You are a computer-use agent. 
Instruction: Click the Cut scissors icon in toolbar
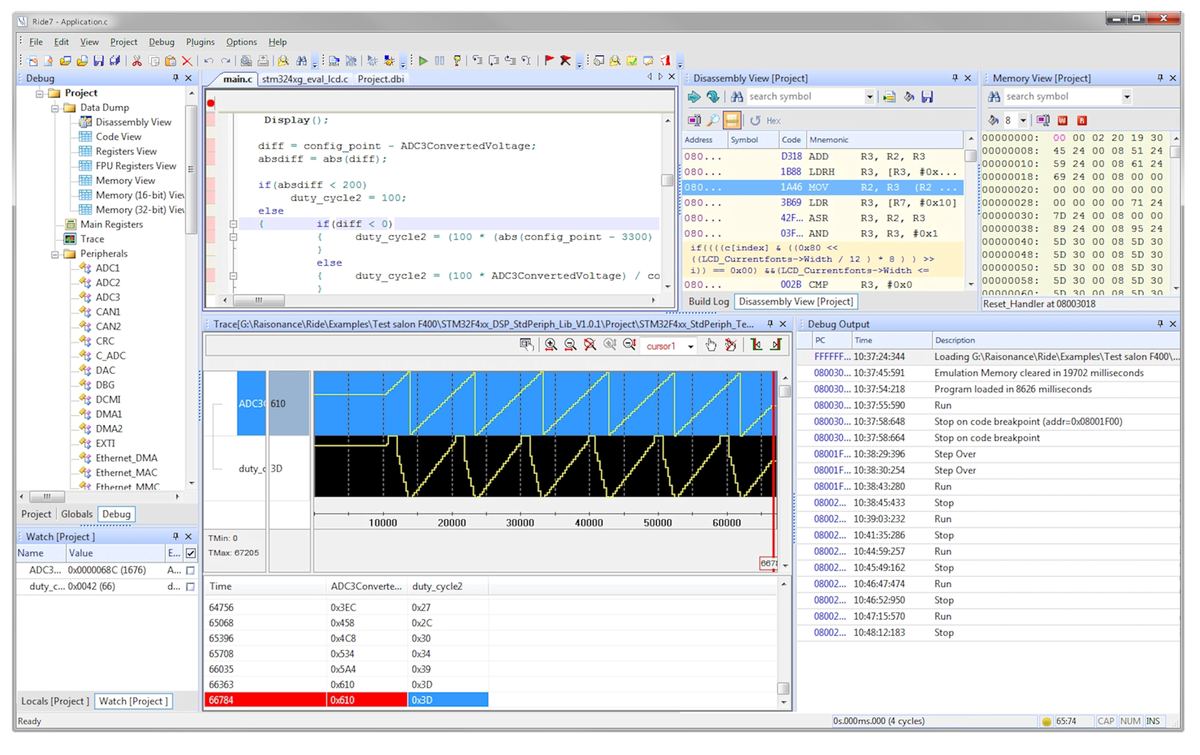coord(137,61)
